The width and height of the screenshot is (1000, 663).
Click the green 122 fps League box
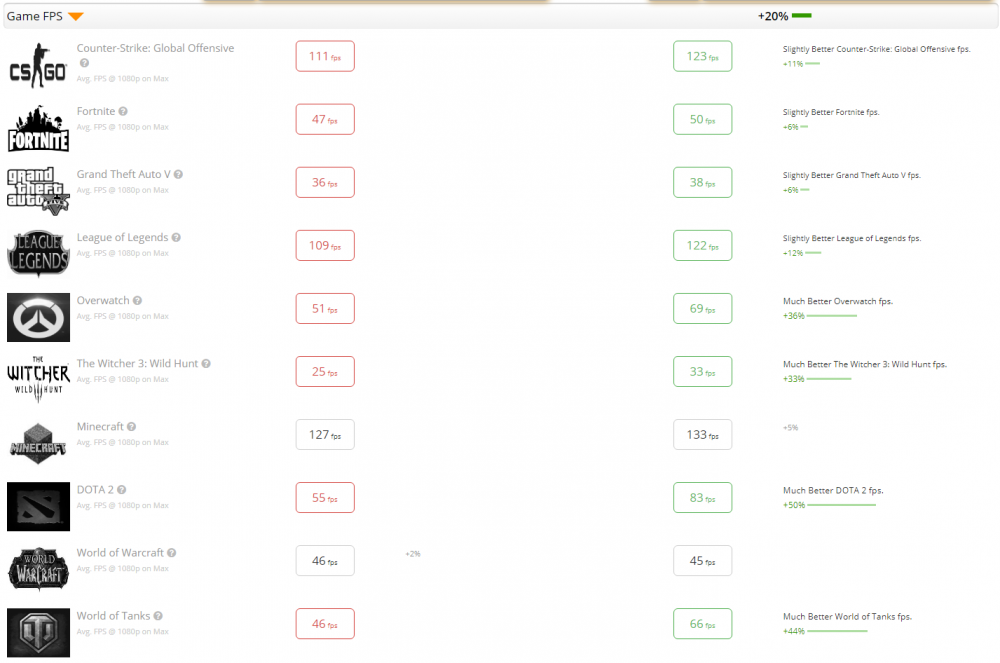(703, 245)
